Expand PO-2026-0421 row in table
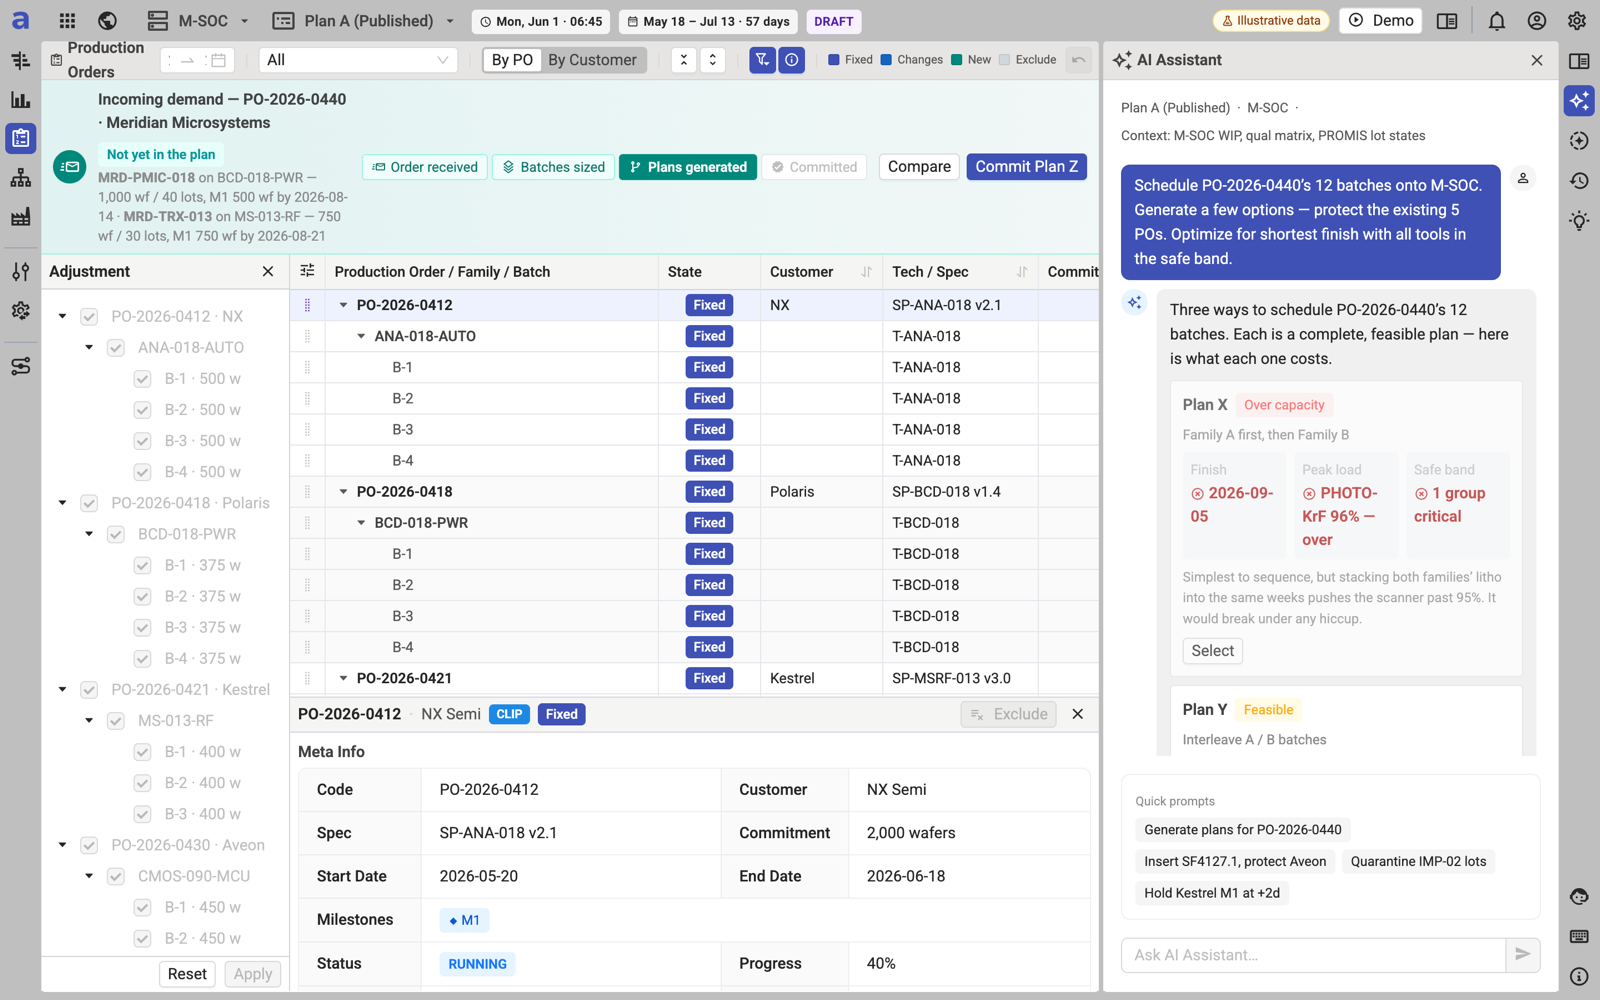1600x1000 pixels. pos(343,678)
